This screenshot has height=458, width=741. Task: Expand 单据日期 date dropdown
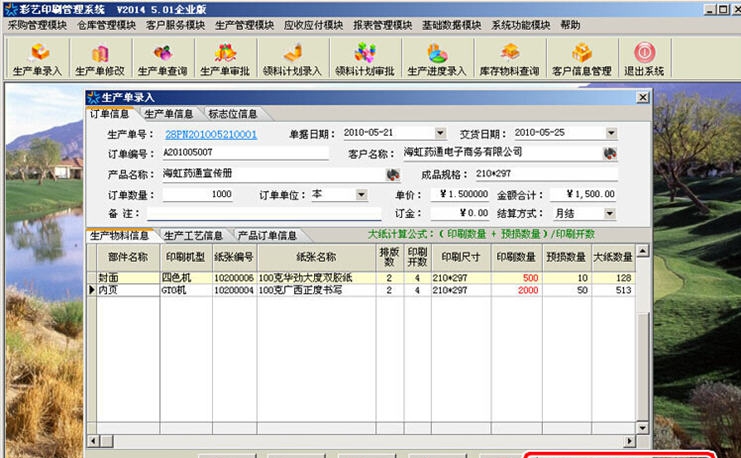440,133
